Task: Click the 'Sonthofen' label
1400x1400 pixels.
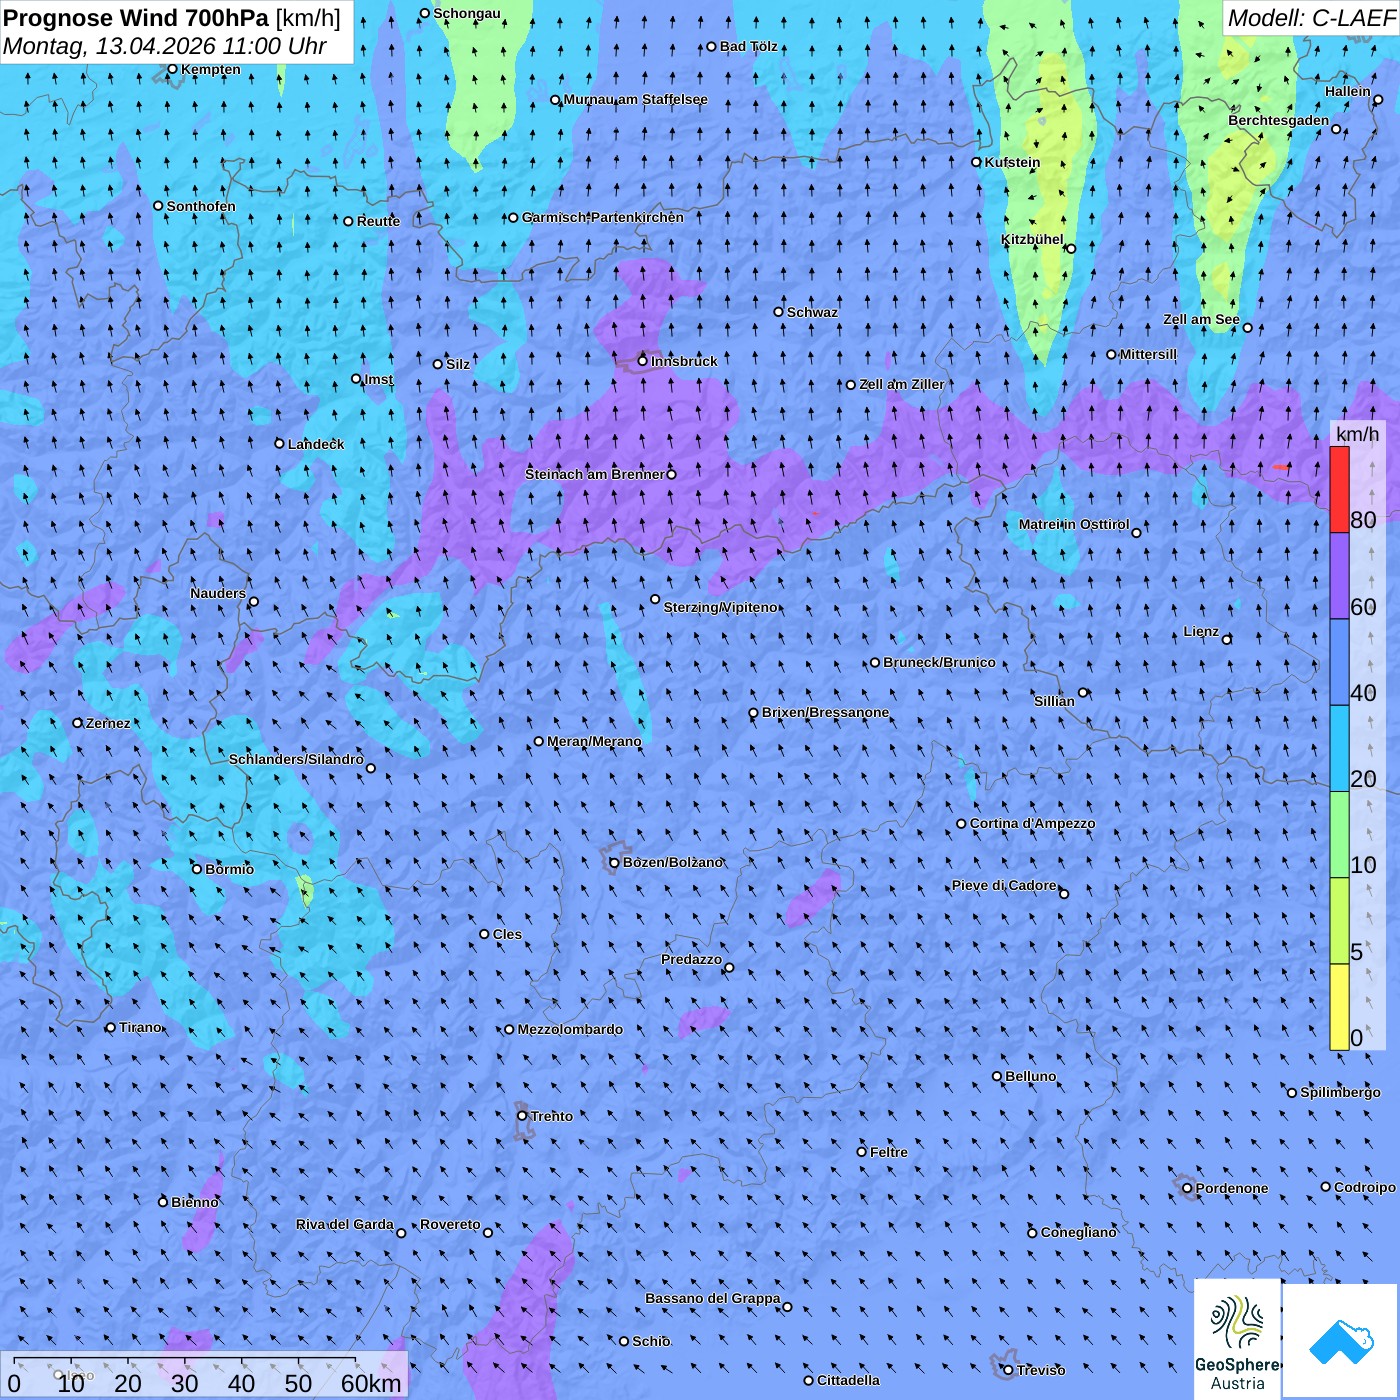Action: (x=201, y=206)
